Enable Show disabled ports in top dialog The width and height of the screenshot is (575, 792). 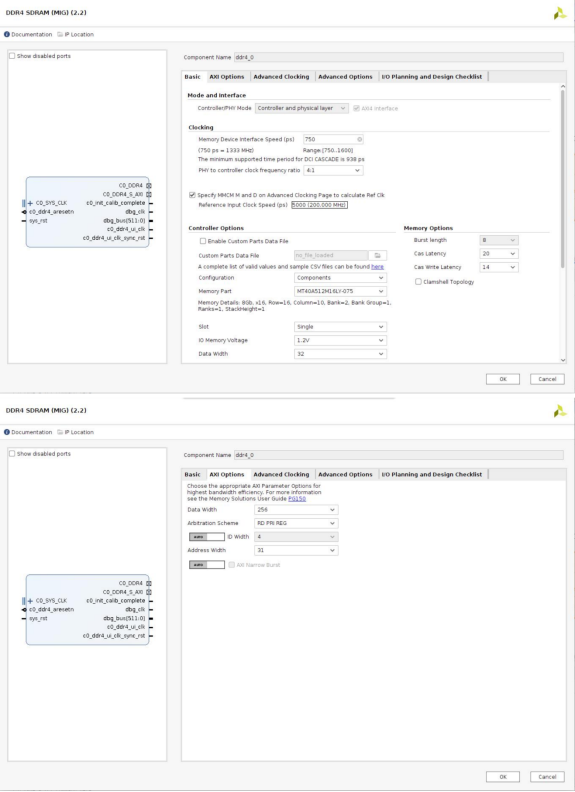[x=12, y=56]
